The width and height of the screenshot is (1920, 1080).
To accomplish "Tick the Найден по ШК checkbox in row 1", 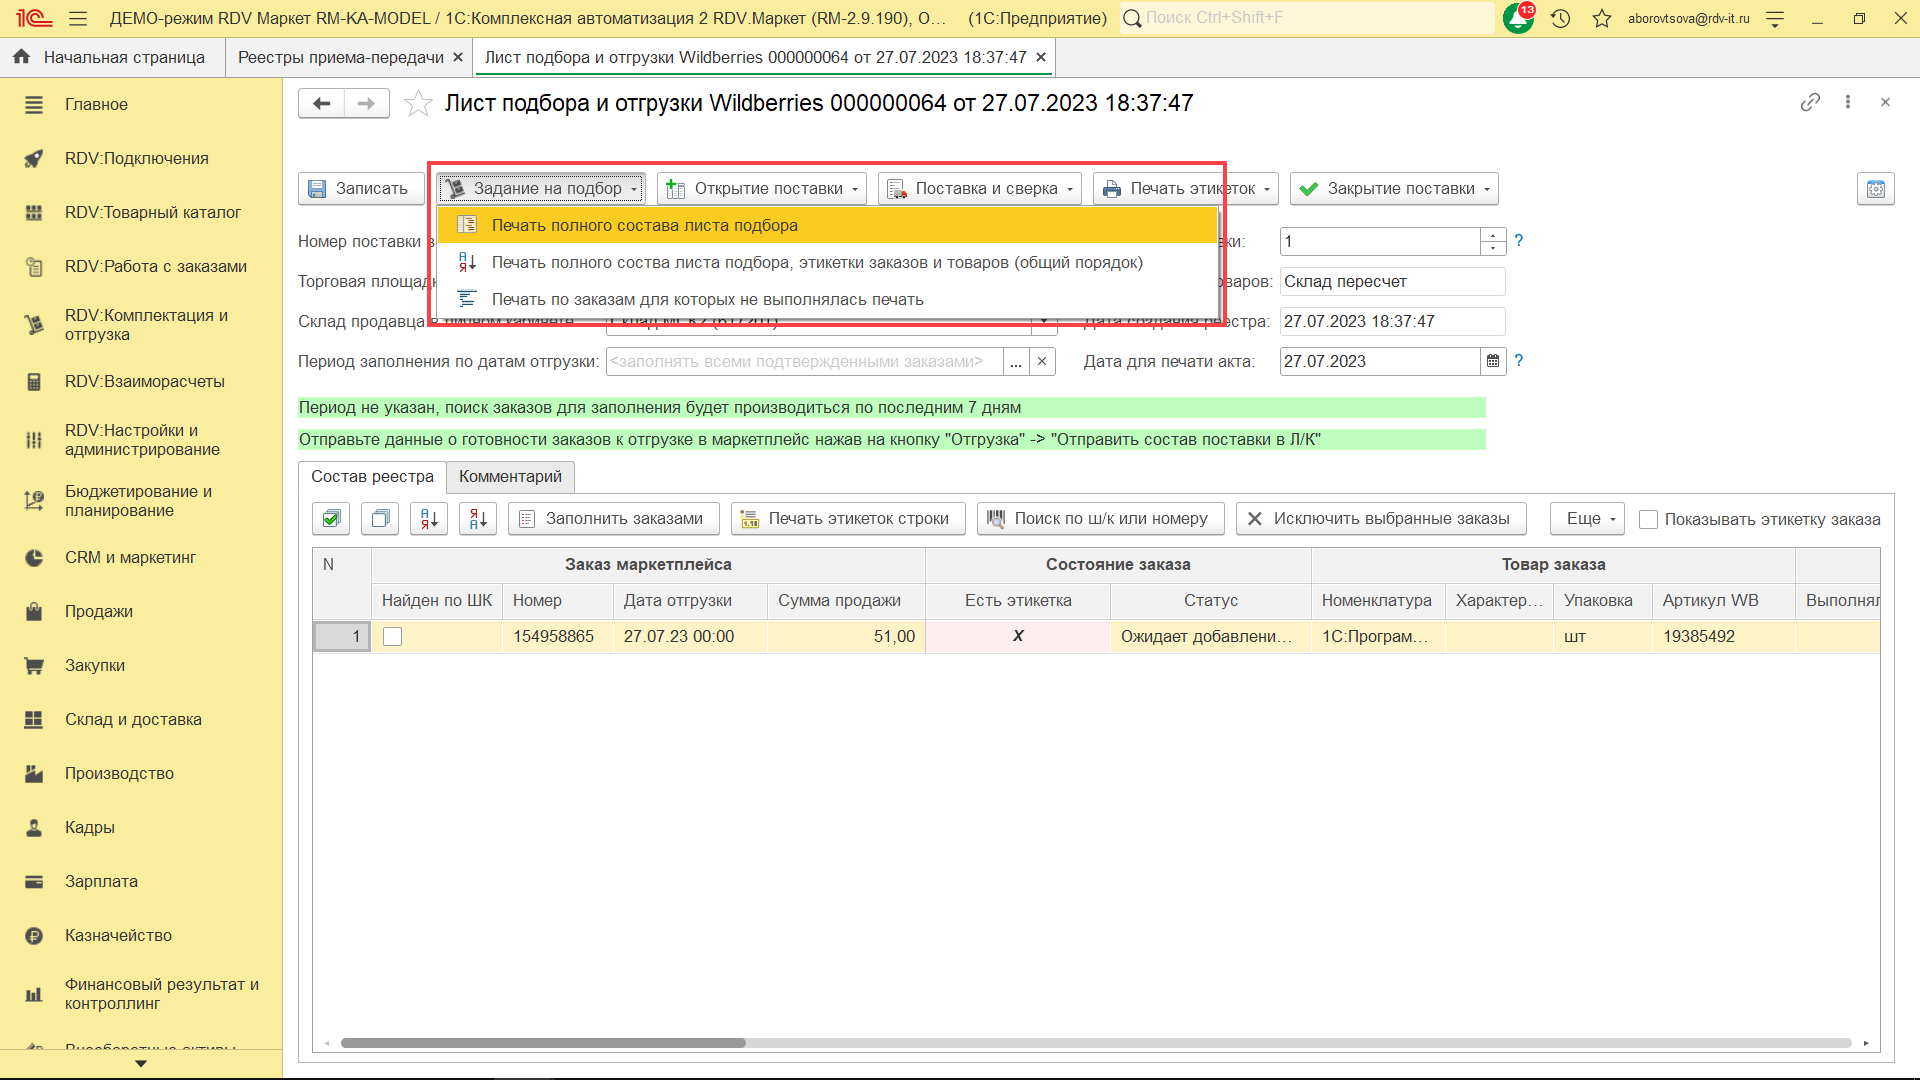I will (393, 636).
